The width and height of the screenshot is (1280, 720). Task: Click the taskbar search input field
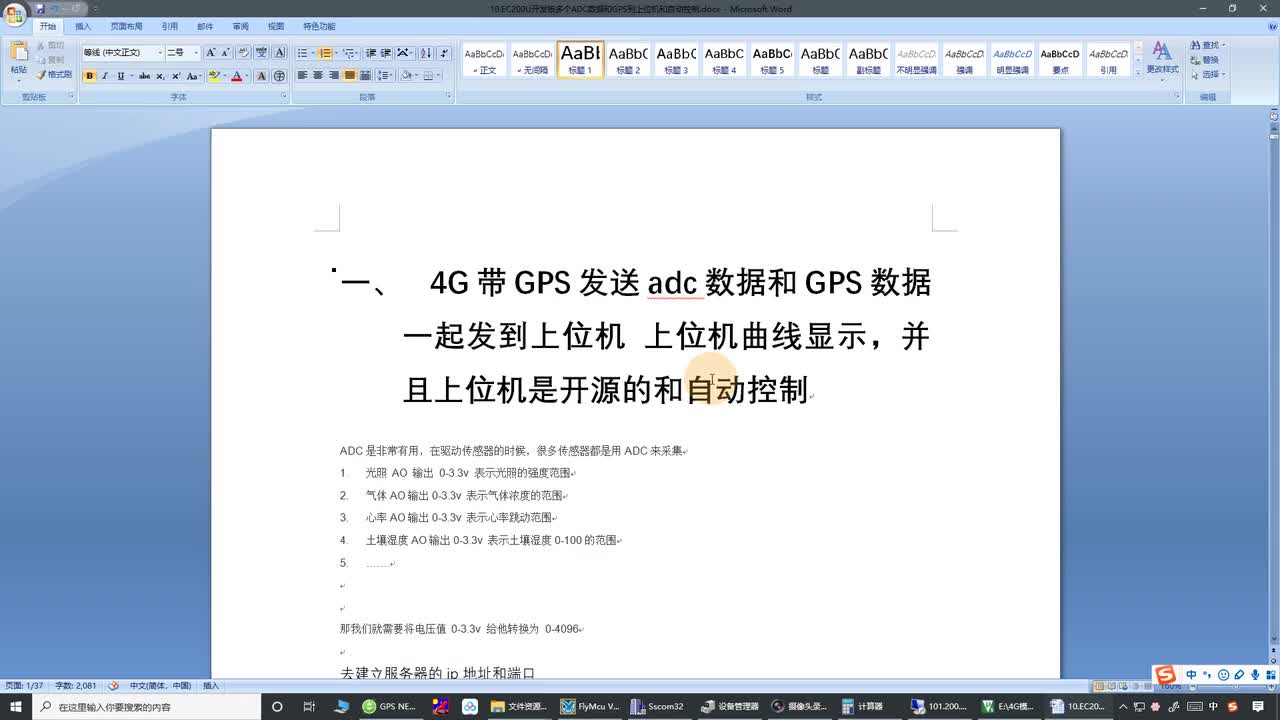tap(150, 706)
